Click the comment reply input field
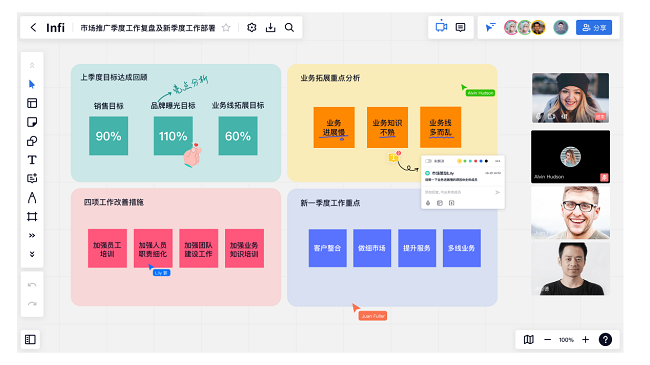The image size is (650, 365). (458, 192)
